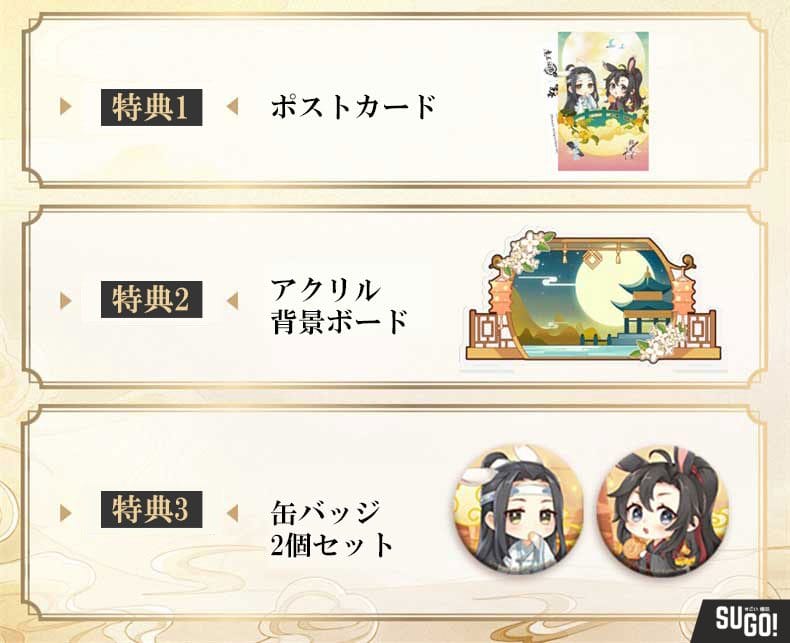Image resolution: width=790 pixels, height=643 pixels.
Task: Click the left-pointing gold arrow after 特典2
Action: click(232, 301)
